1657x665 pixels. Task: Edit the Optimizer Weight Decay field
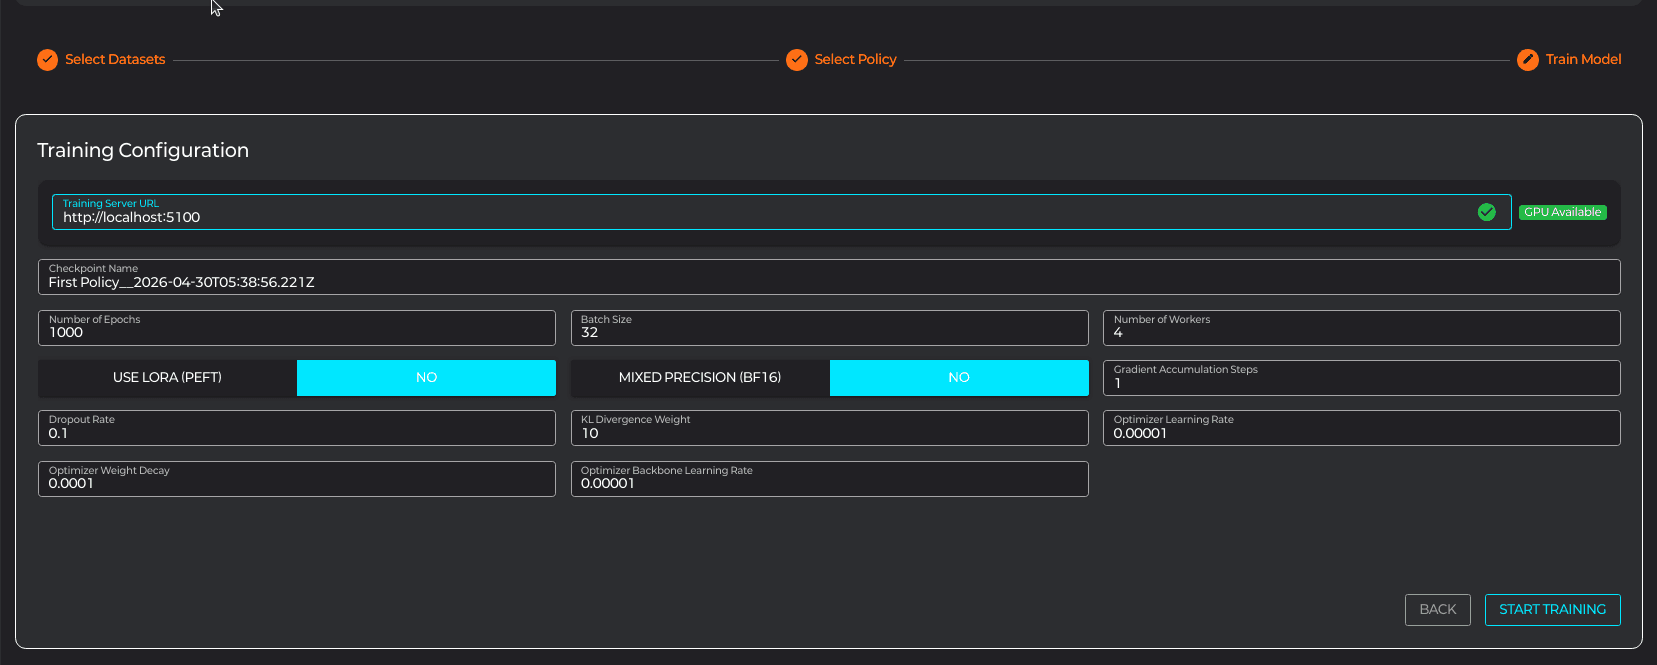tap(296, 479)
